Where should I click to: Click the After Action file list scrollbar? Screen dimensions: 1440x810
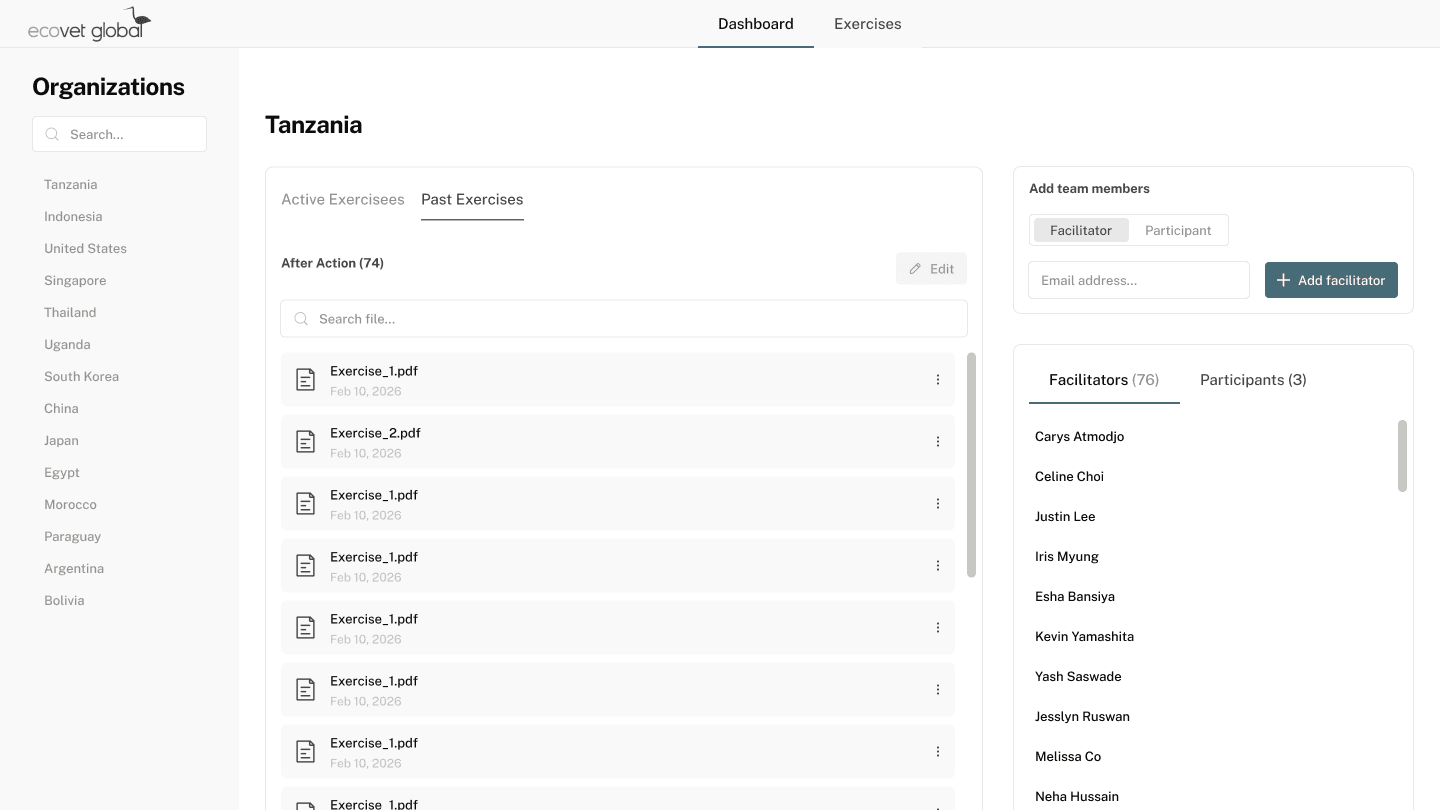tap(972, 465)
